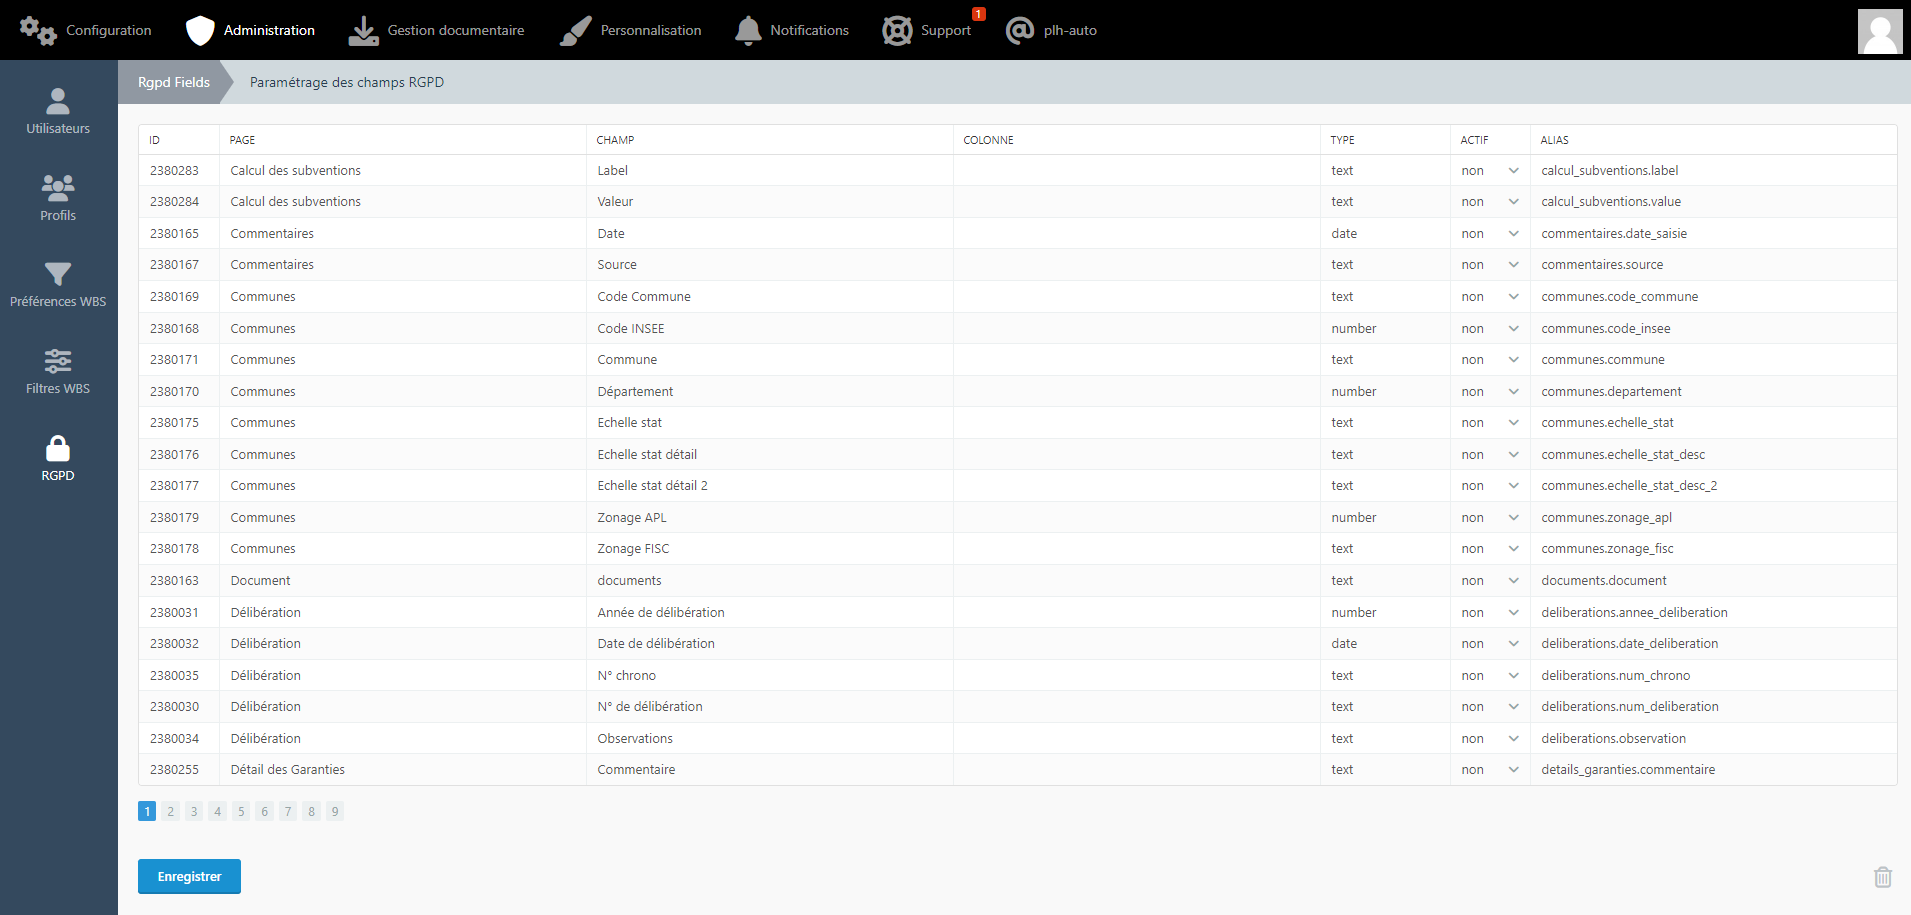The height and width of the screenshot is (915, 1911).
Task: Open Préférences WBS funnel icon
Action: [58, 274]
